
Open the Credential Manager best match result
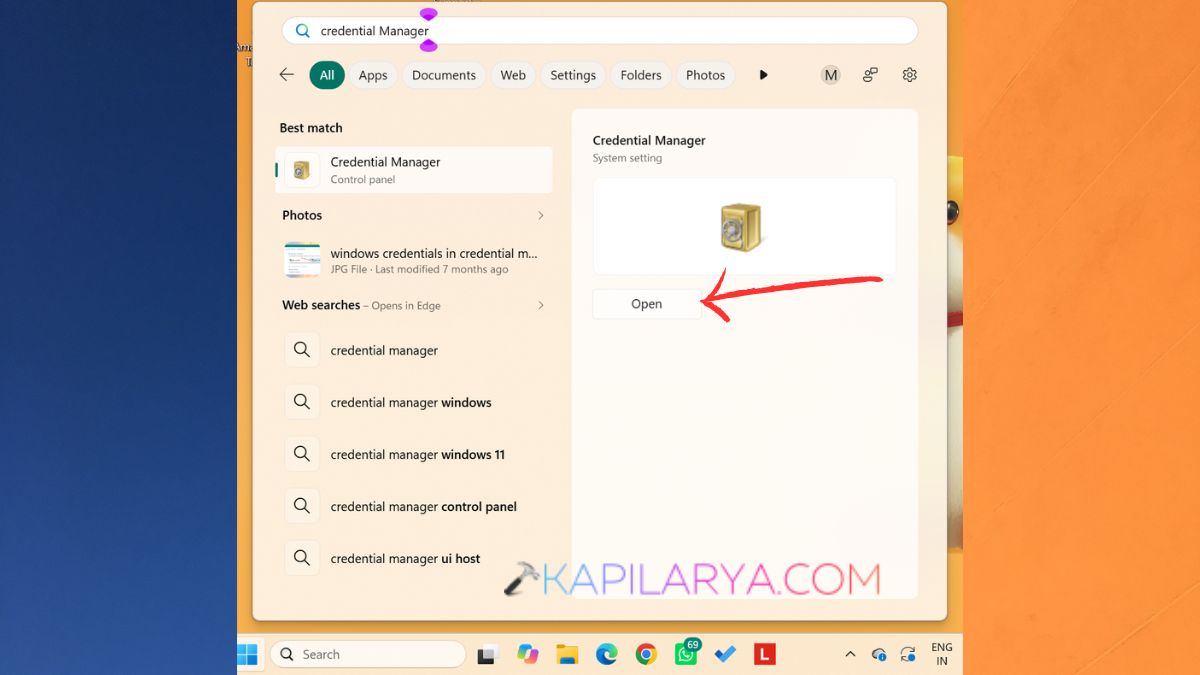[x=414, y=170]
